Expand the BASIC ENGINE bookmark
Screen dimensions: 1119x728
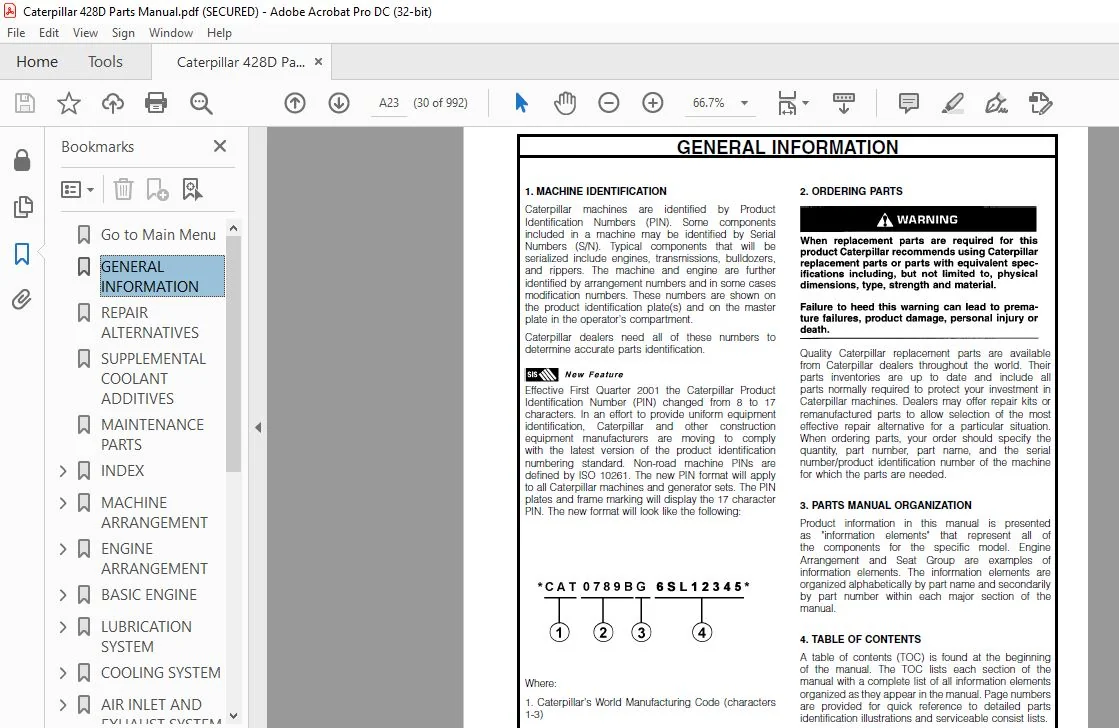click(x=63, y=595)
